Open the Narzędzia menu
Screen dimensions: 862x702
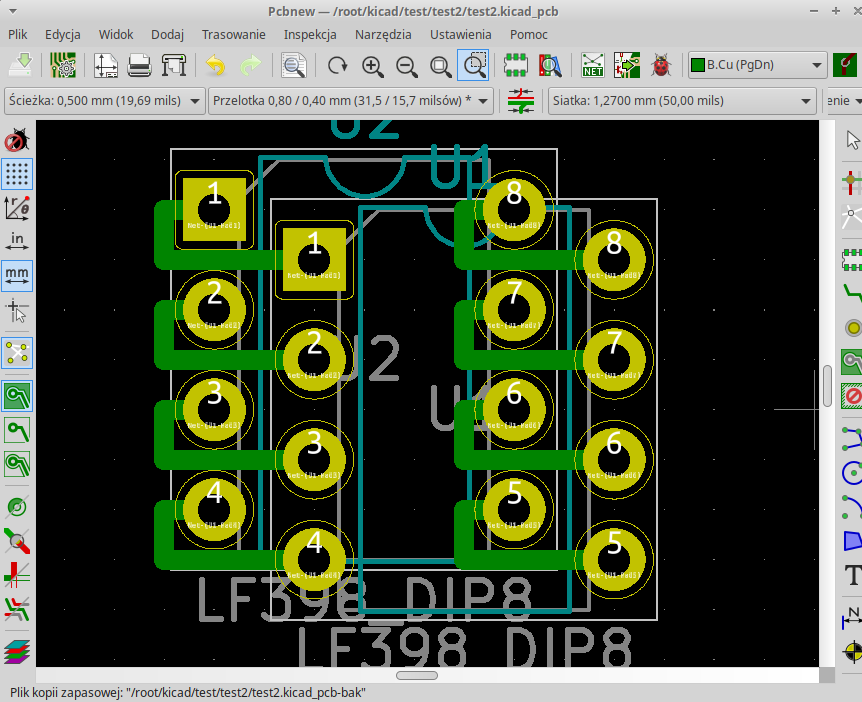pos(383,34)
